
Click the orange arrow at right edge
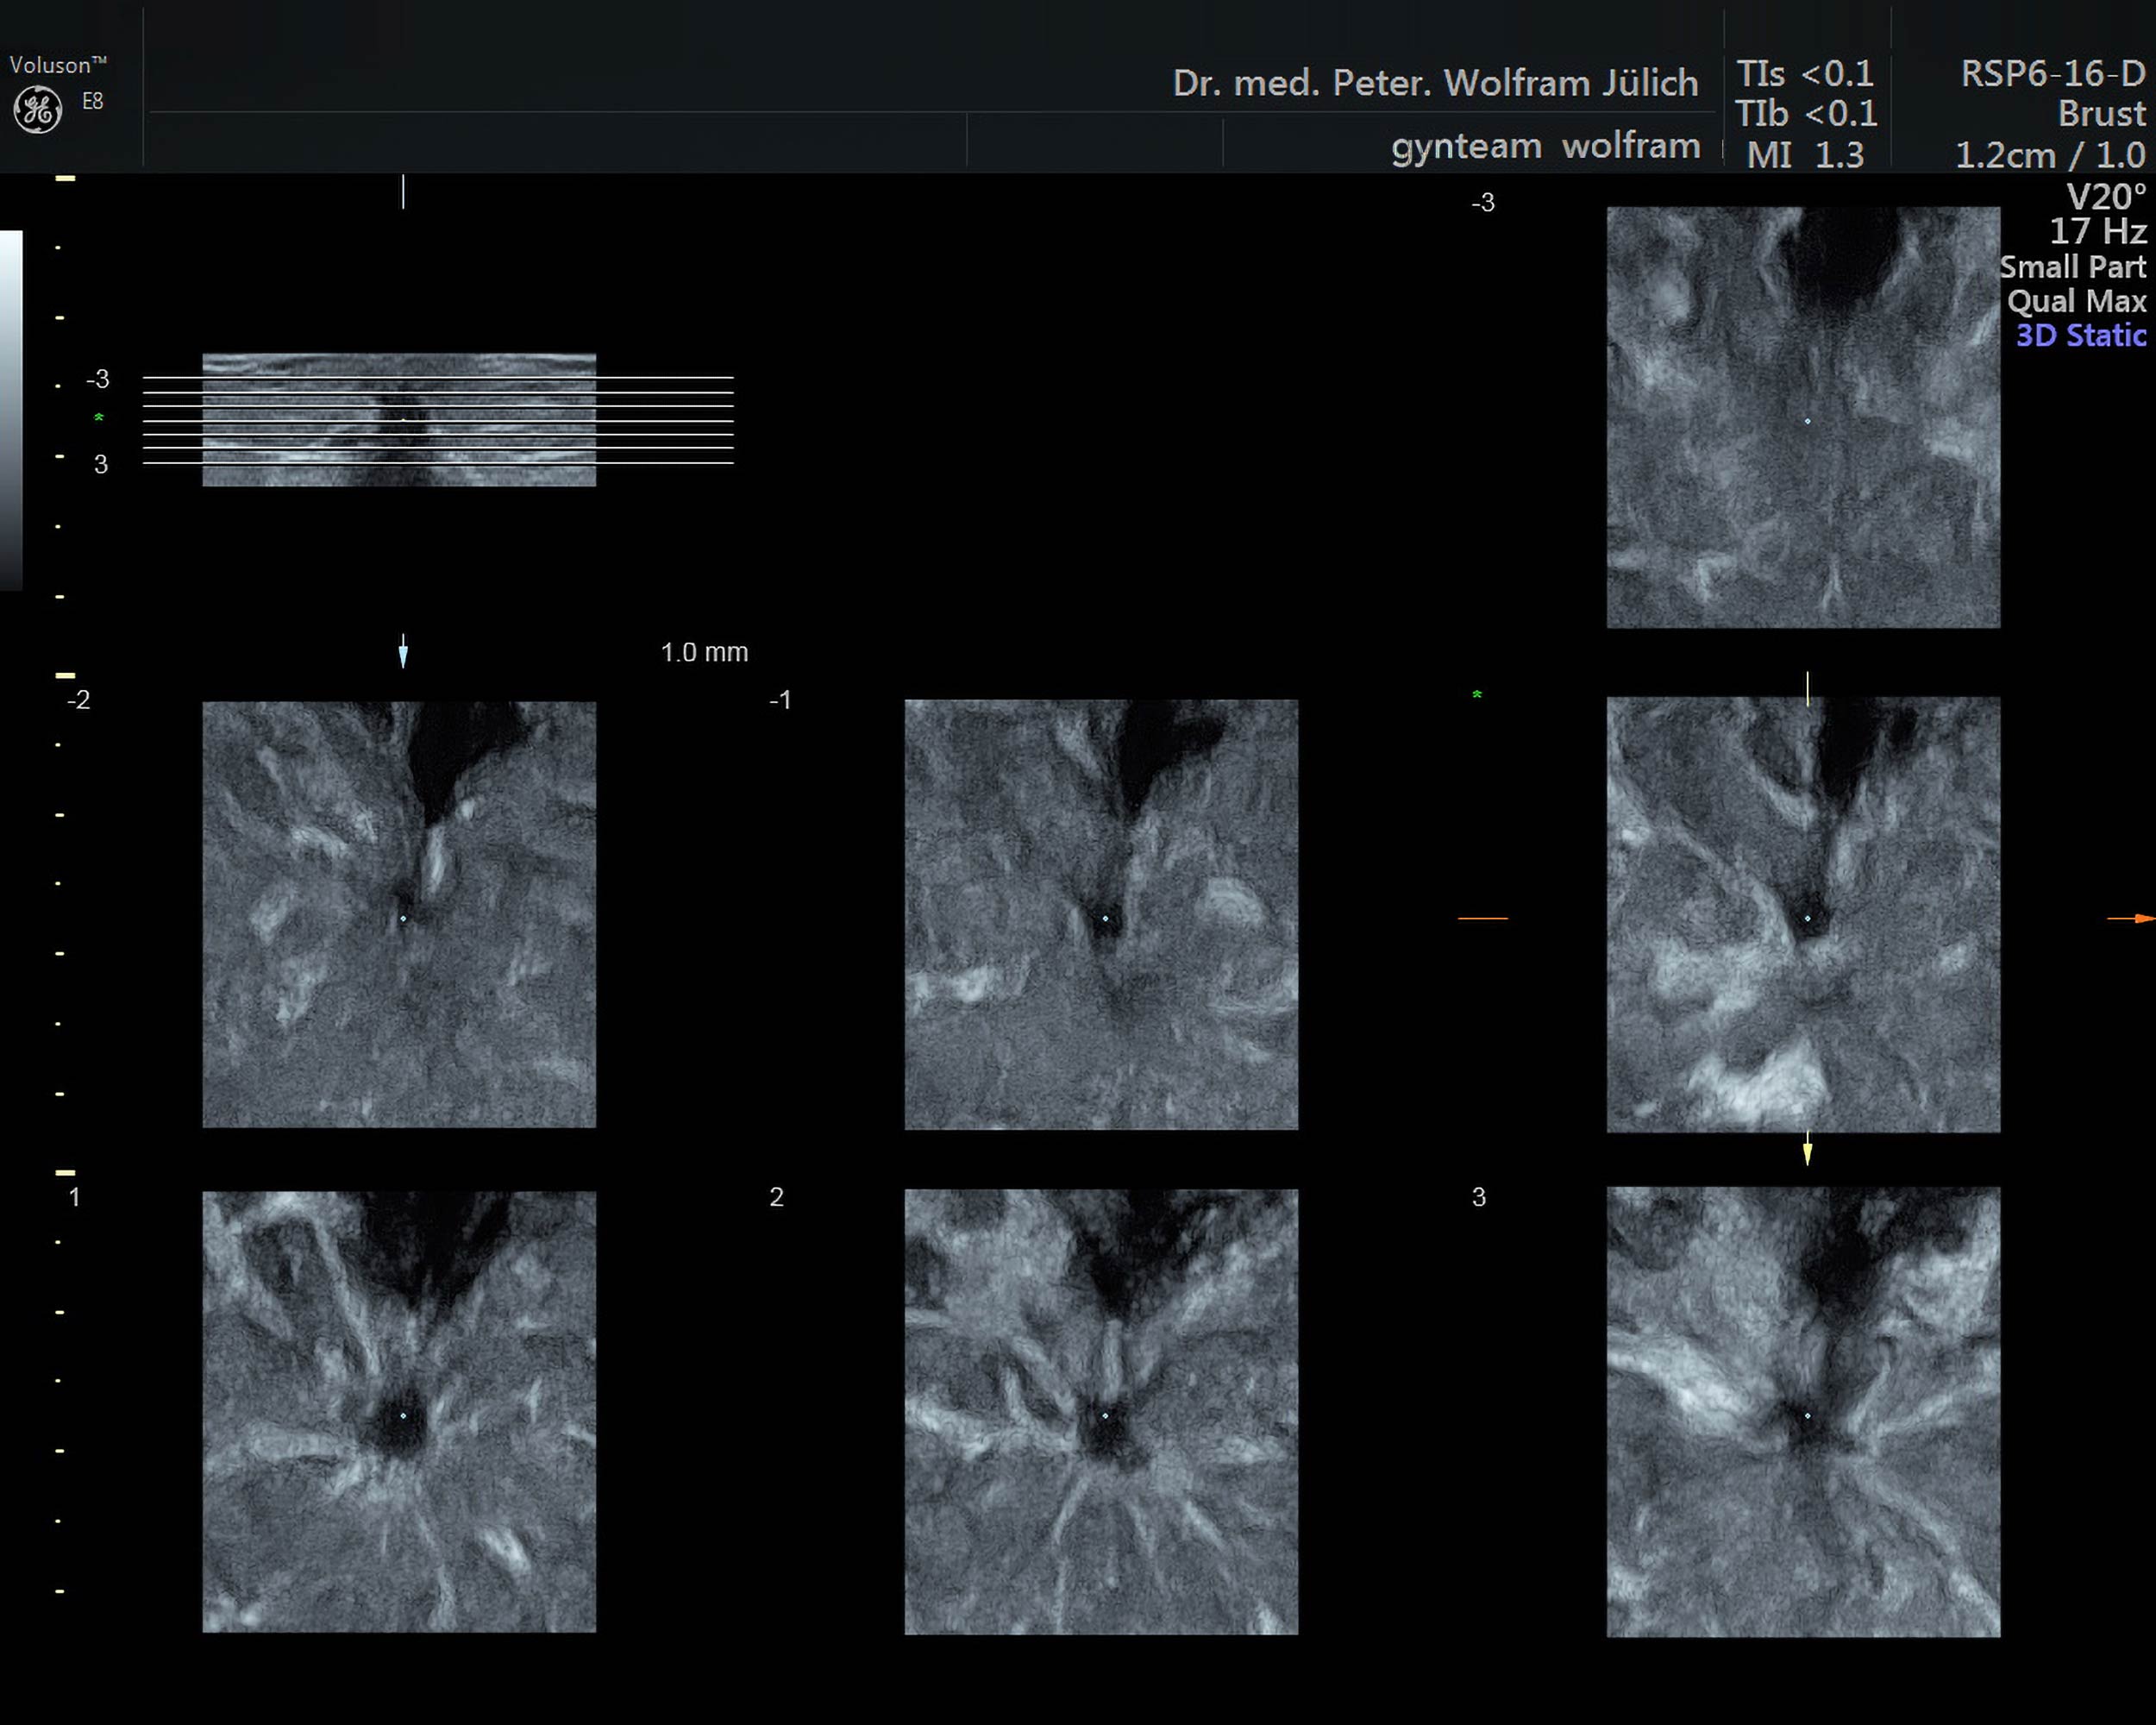pos(2134,918)
